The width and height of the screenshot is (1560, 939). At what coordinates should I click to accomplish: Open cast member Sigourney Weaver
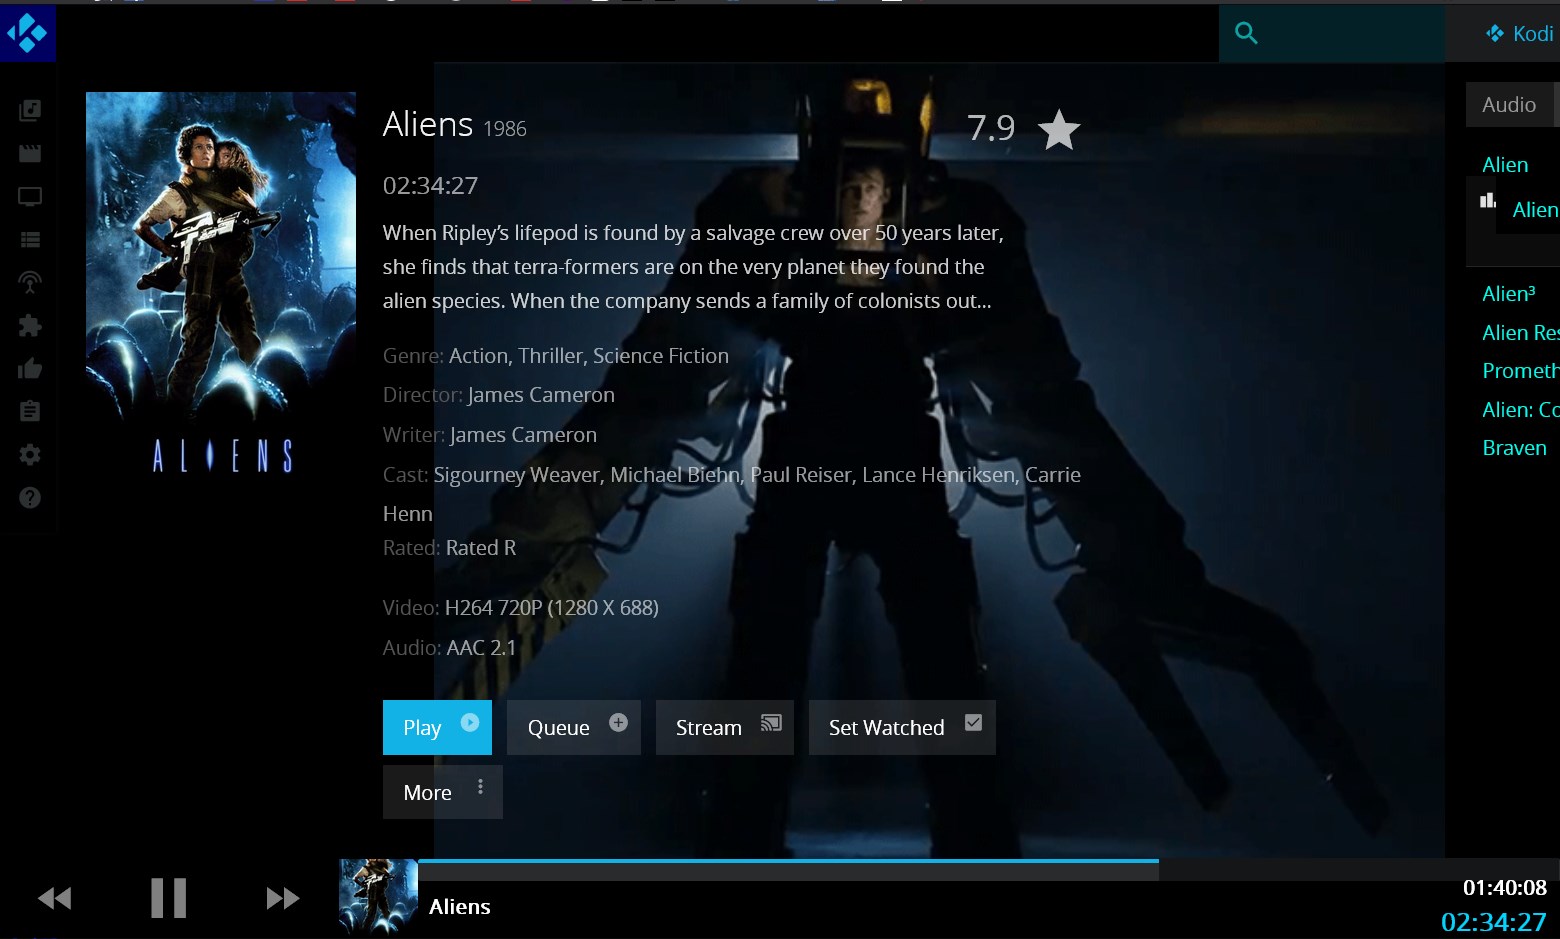(x=516, y=474)
